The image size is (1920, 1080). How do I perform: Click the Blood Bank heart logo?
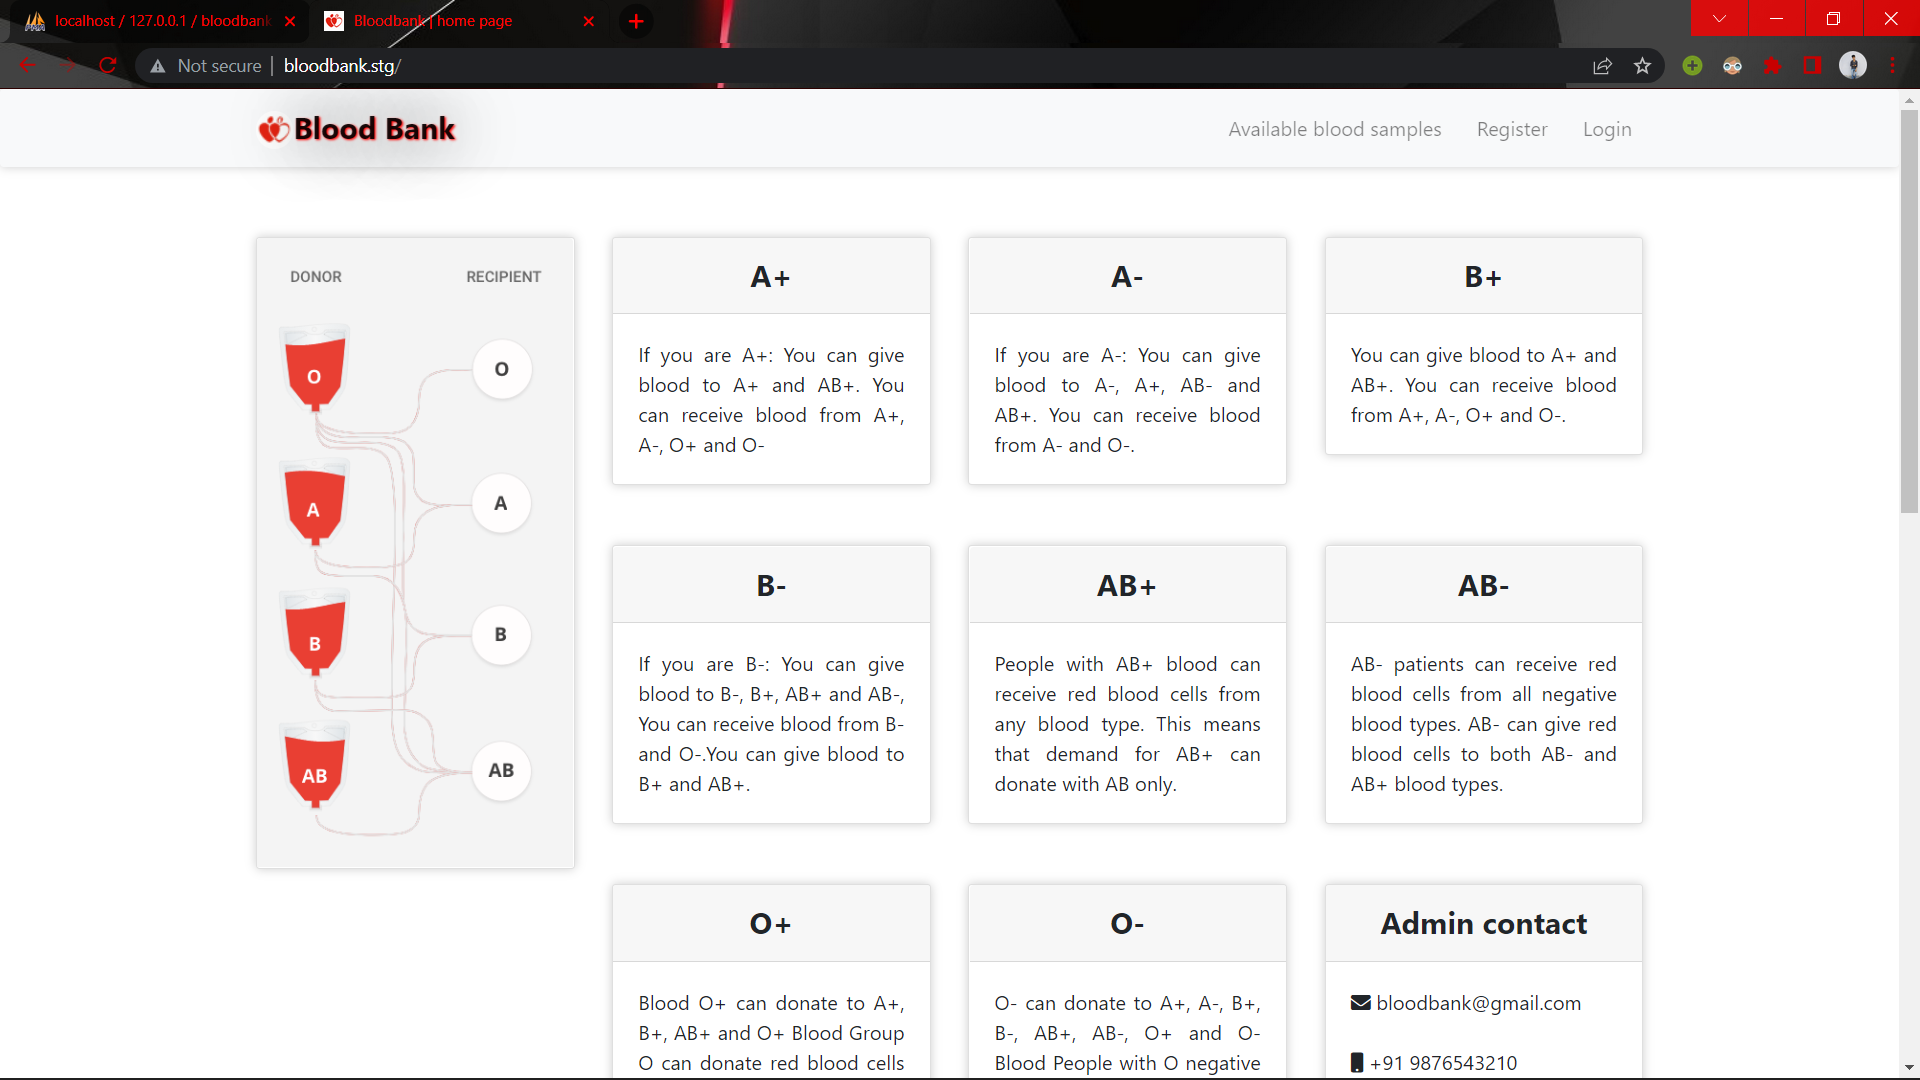coord(273,129)
